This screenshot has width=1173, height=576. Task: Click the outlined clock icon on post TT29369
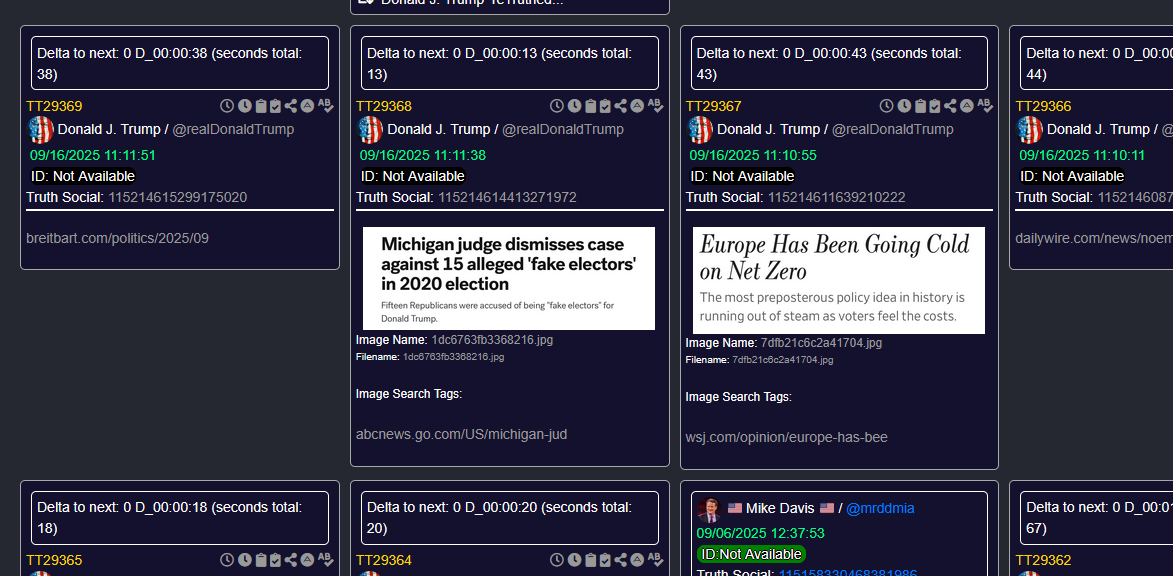(x=227, y=106)
